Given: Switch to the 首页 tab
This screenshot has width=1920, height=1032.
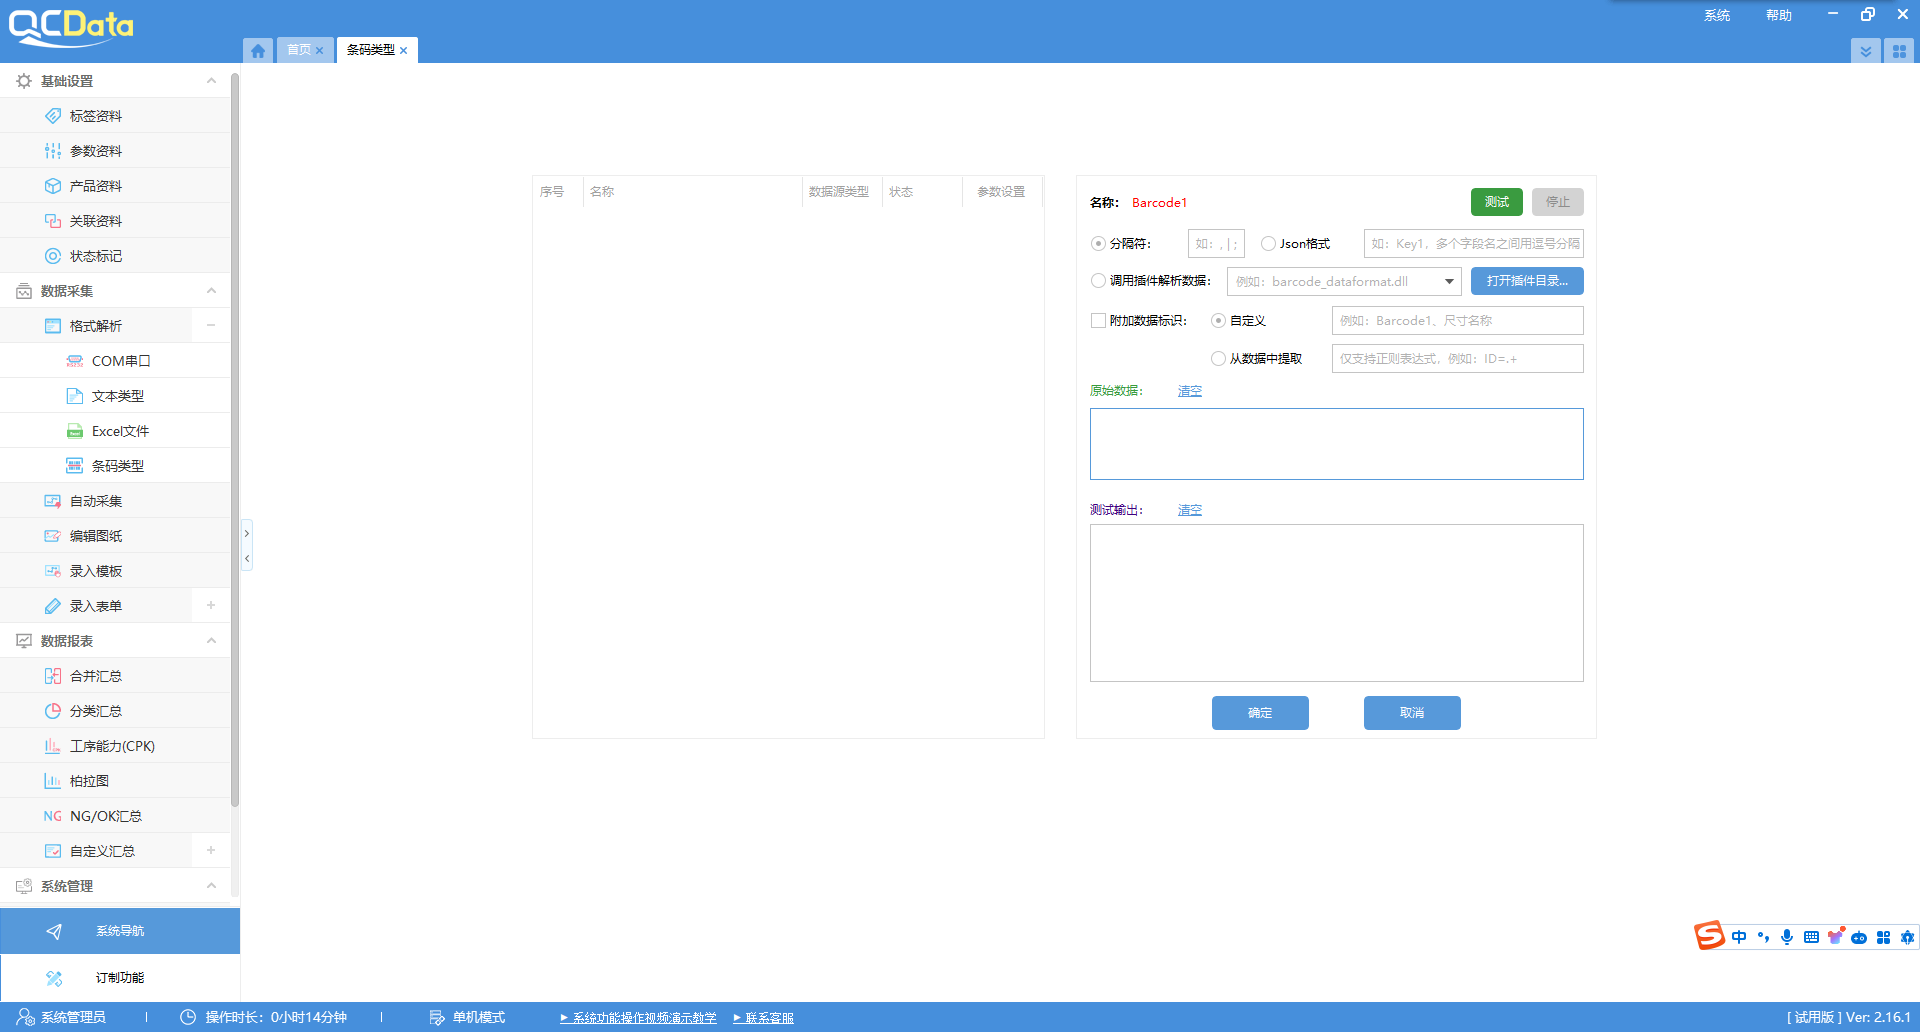Looking at the screenshot, I should 298,50.
